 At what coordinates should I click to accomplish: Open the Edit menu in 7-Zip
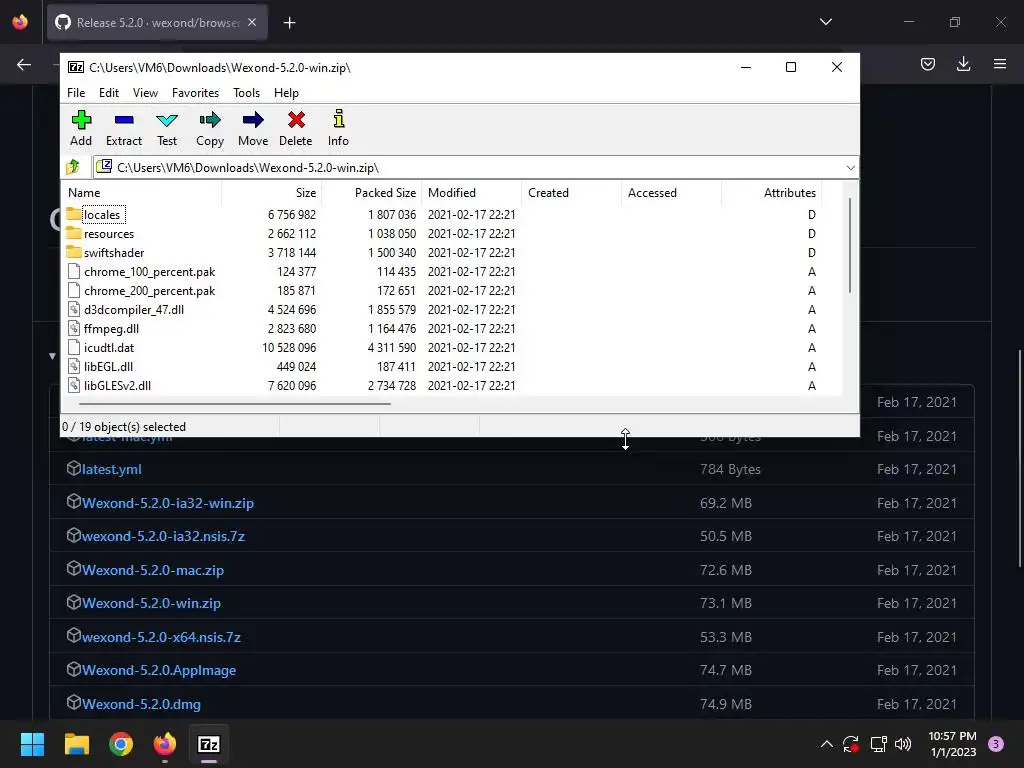(x=108, y=93)
